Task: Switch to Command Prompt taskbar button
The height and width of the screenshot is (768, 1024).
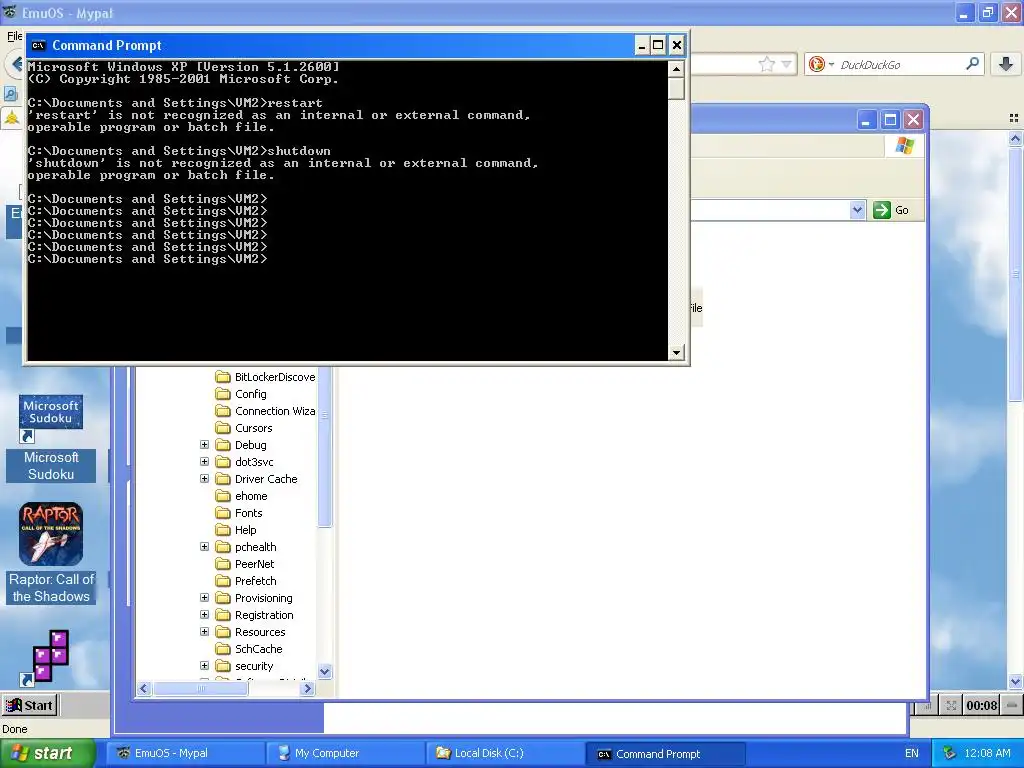Action: (x=666, y=753)
